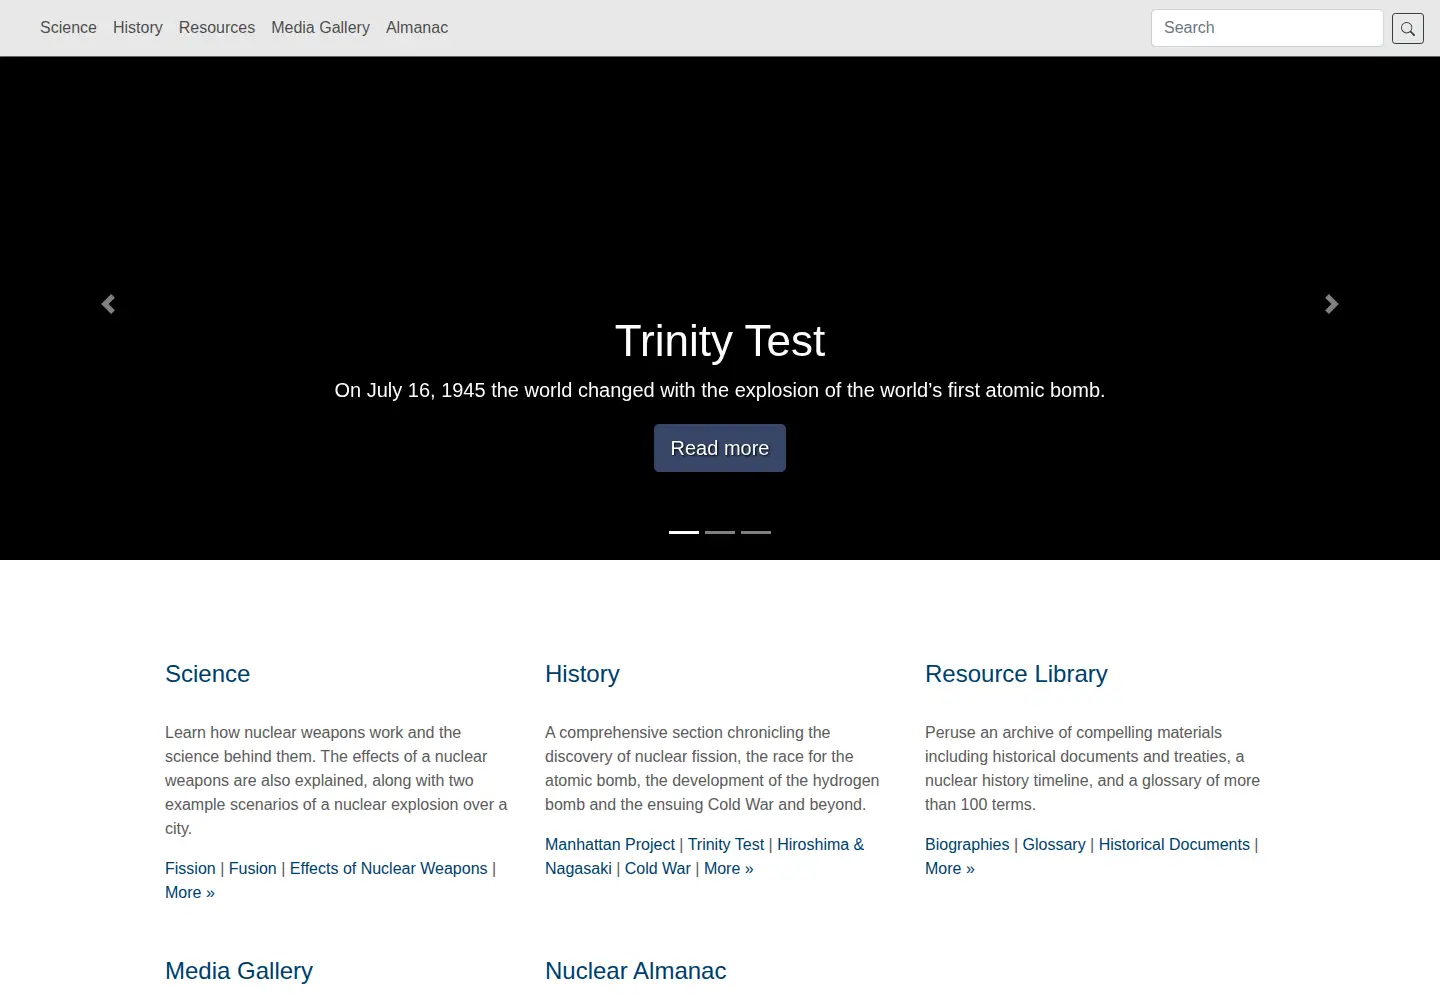Open the Cold War link

(658, 869)
